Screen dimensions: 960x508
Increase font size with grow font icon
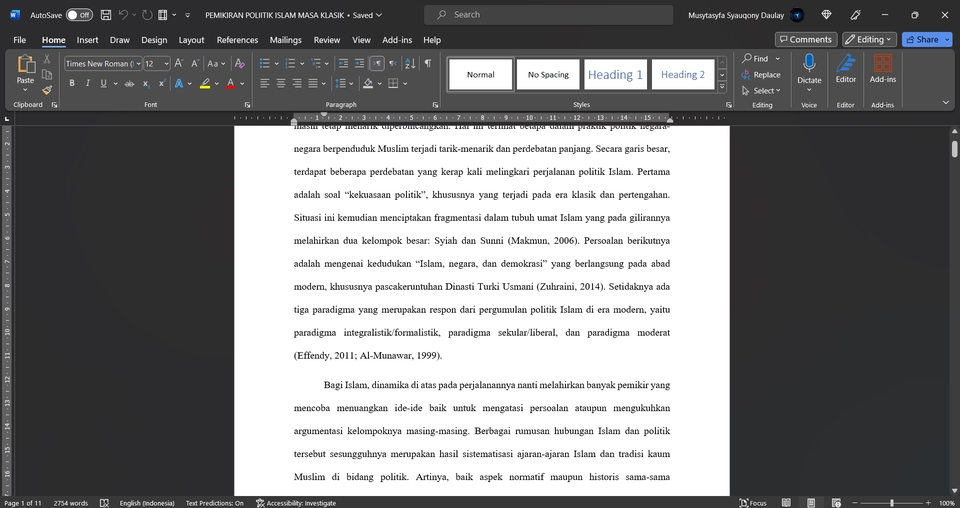179,63
